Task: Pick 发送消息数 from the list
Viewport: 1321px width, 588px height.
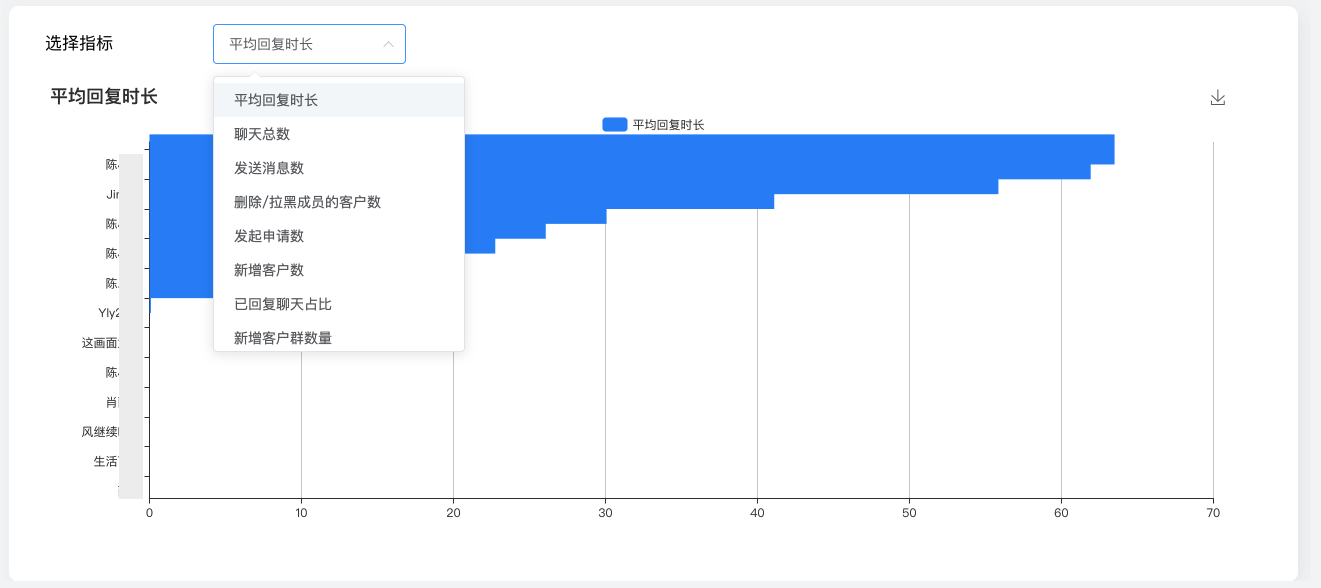Action: 269,168
